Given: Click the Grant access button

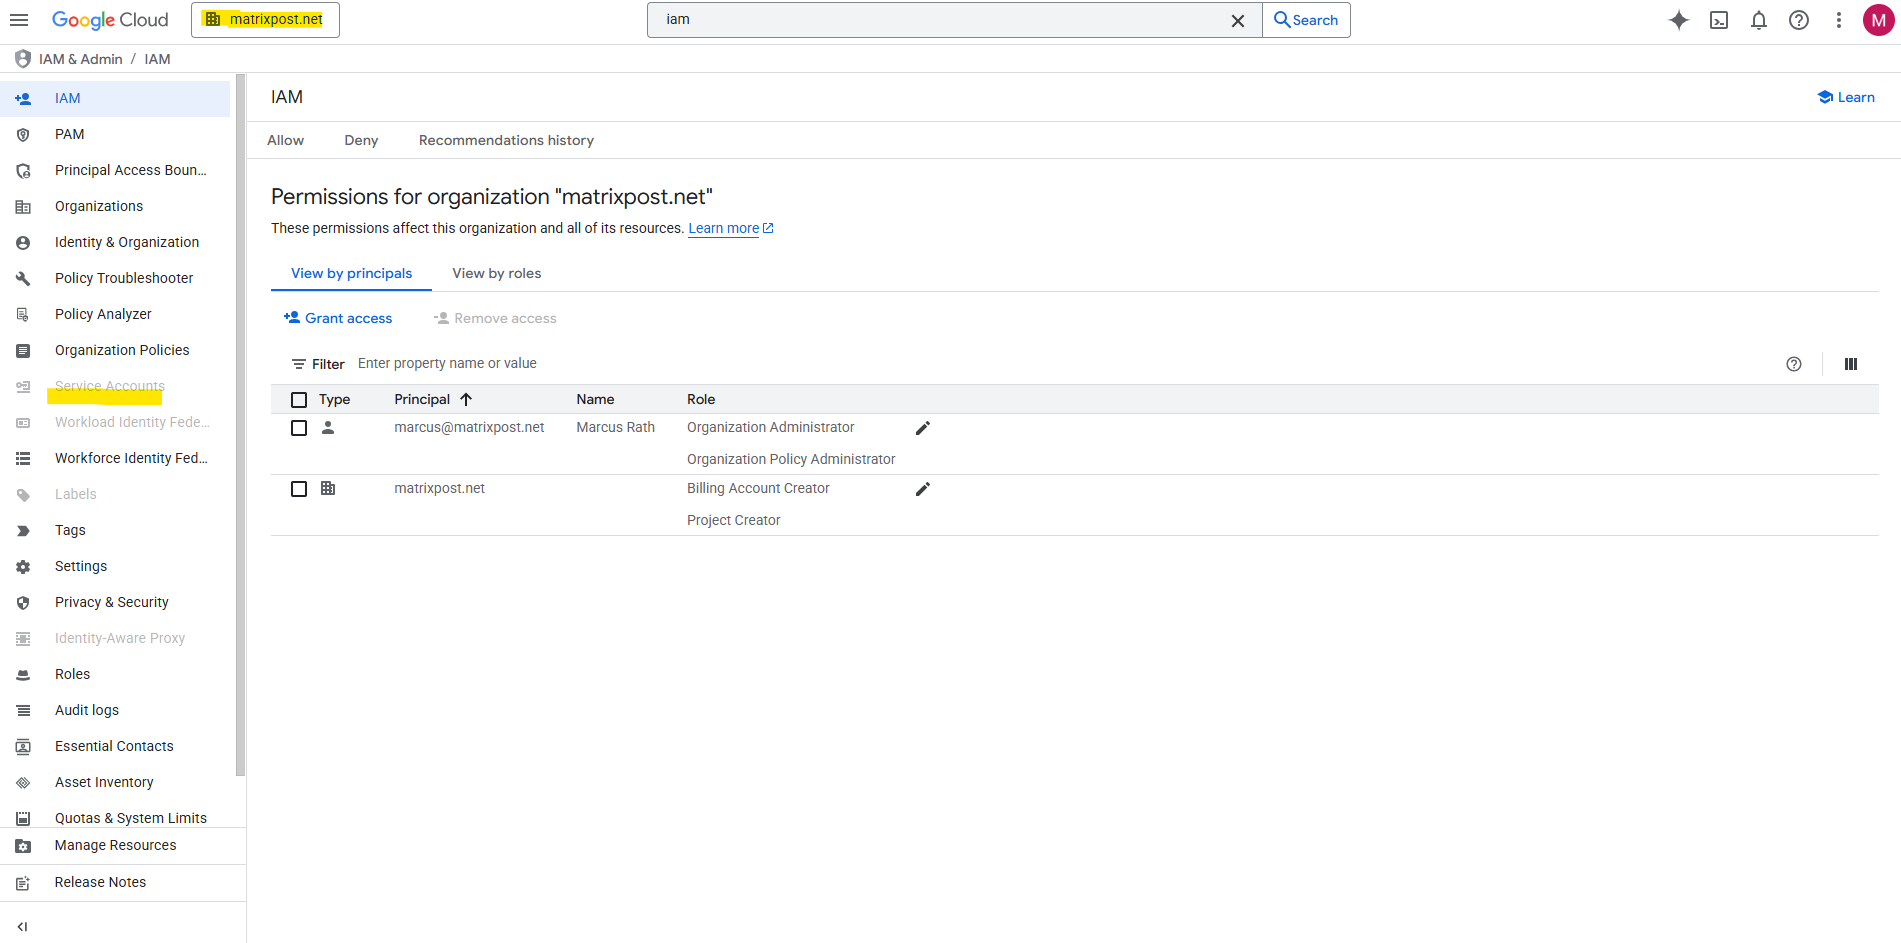Looking at the screenshot, I should point(338,318).
